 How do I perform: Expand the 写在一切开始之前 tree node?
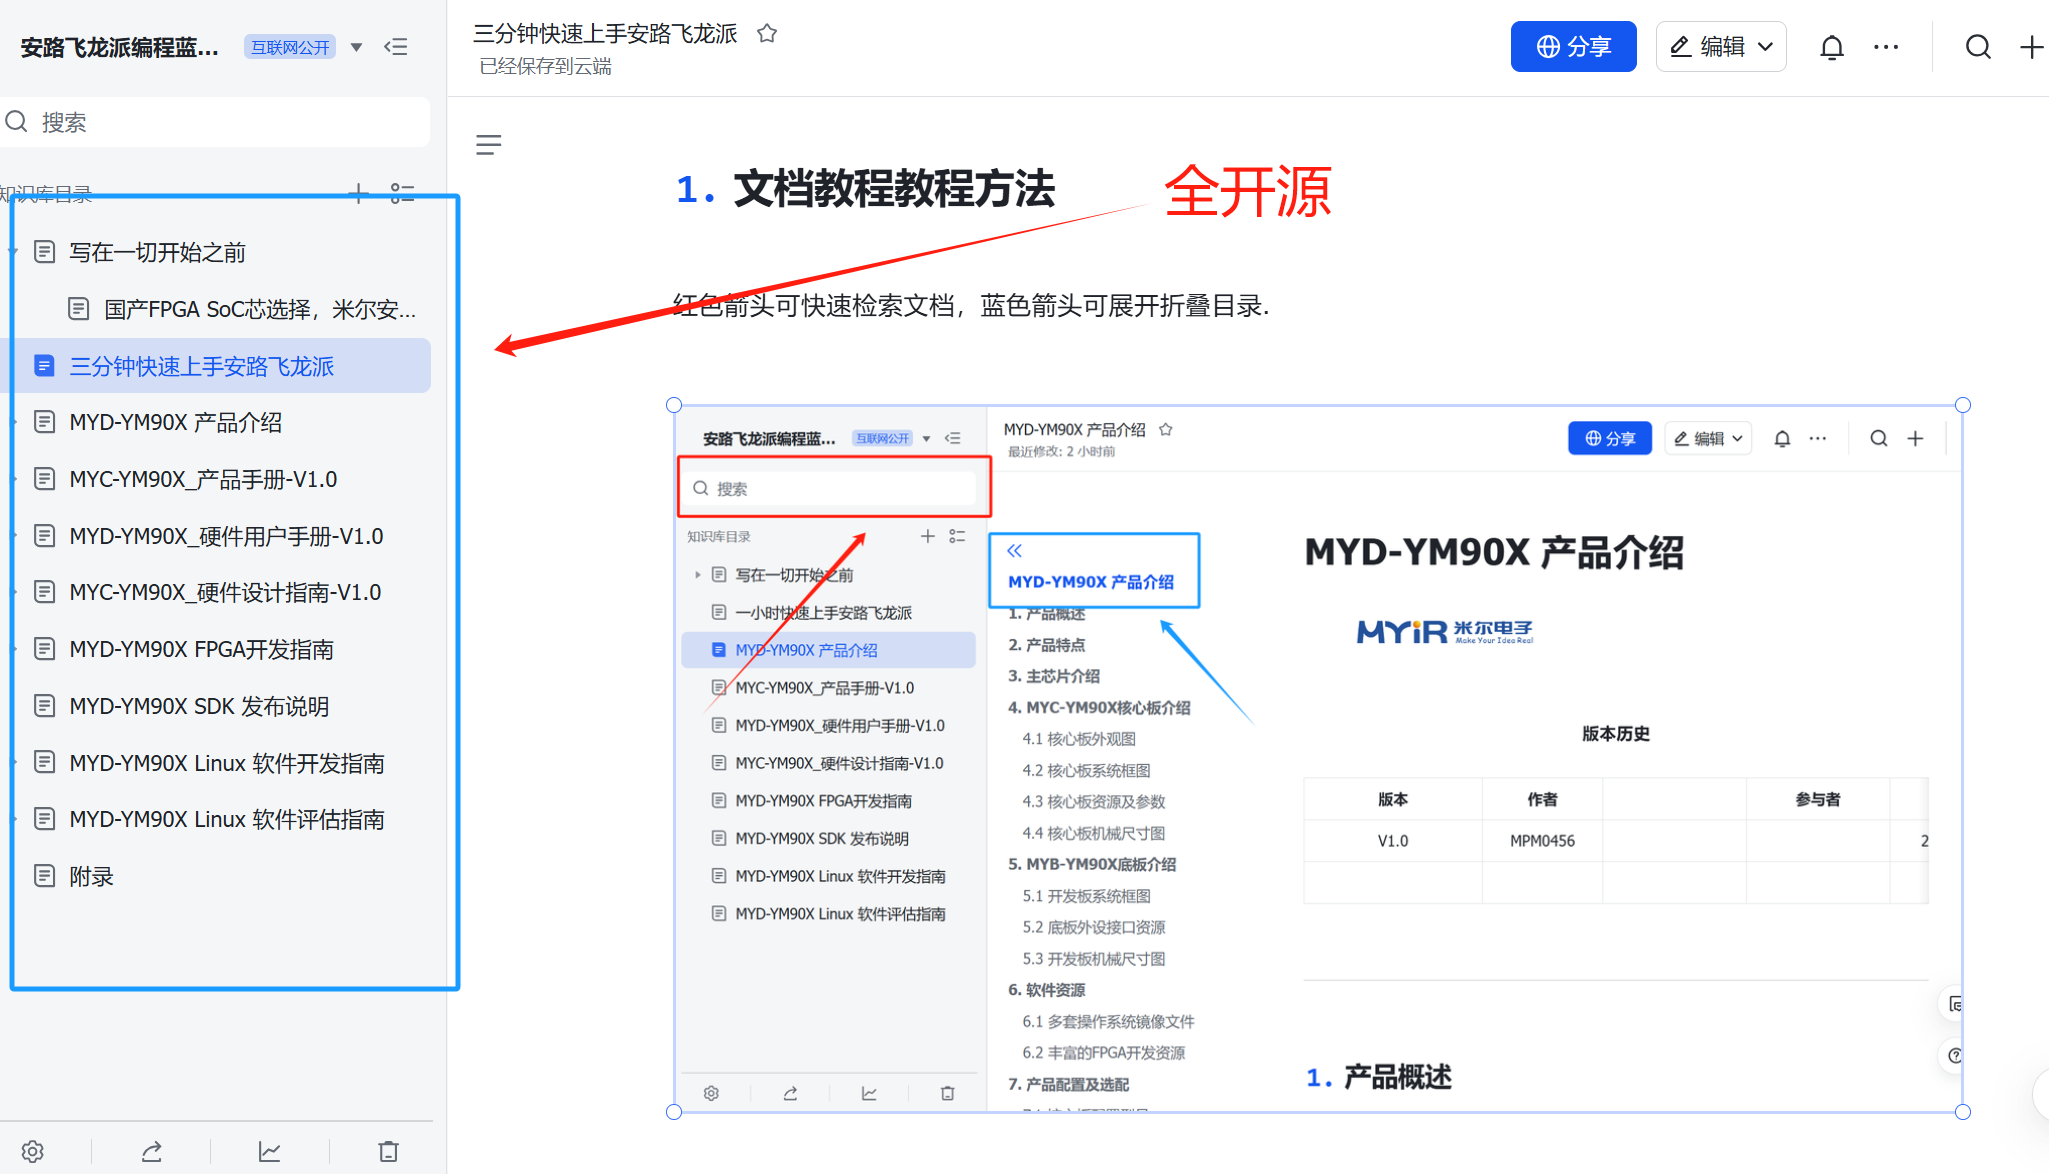pos(13,252)
